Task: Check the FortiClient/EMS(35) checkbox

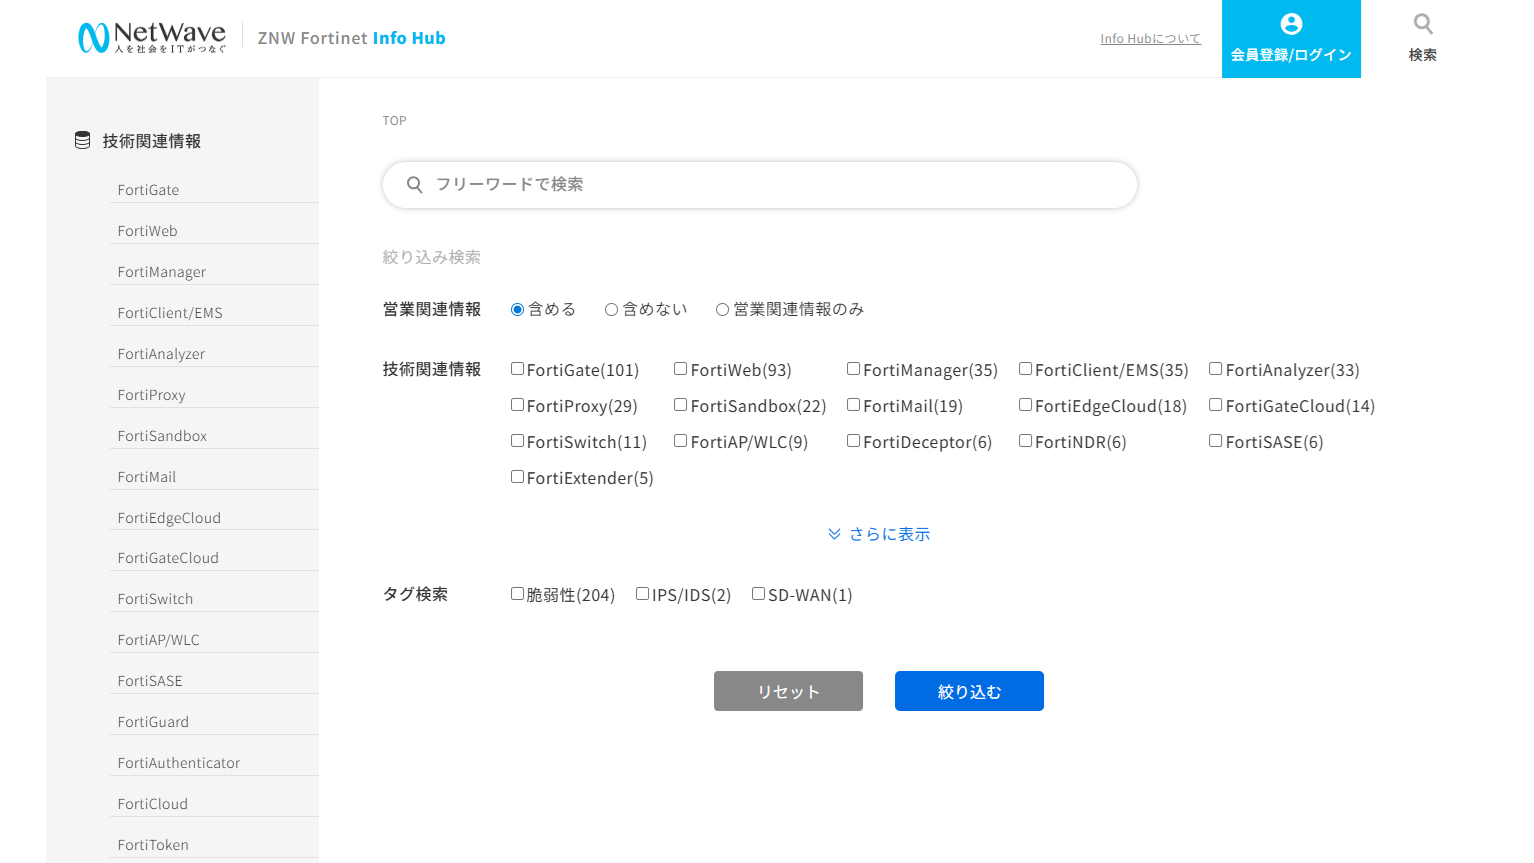Action: click(x=1025, y=369)
